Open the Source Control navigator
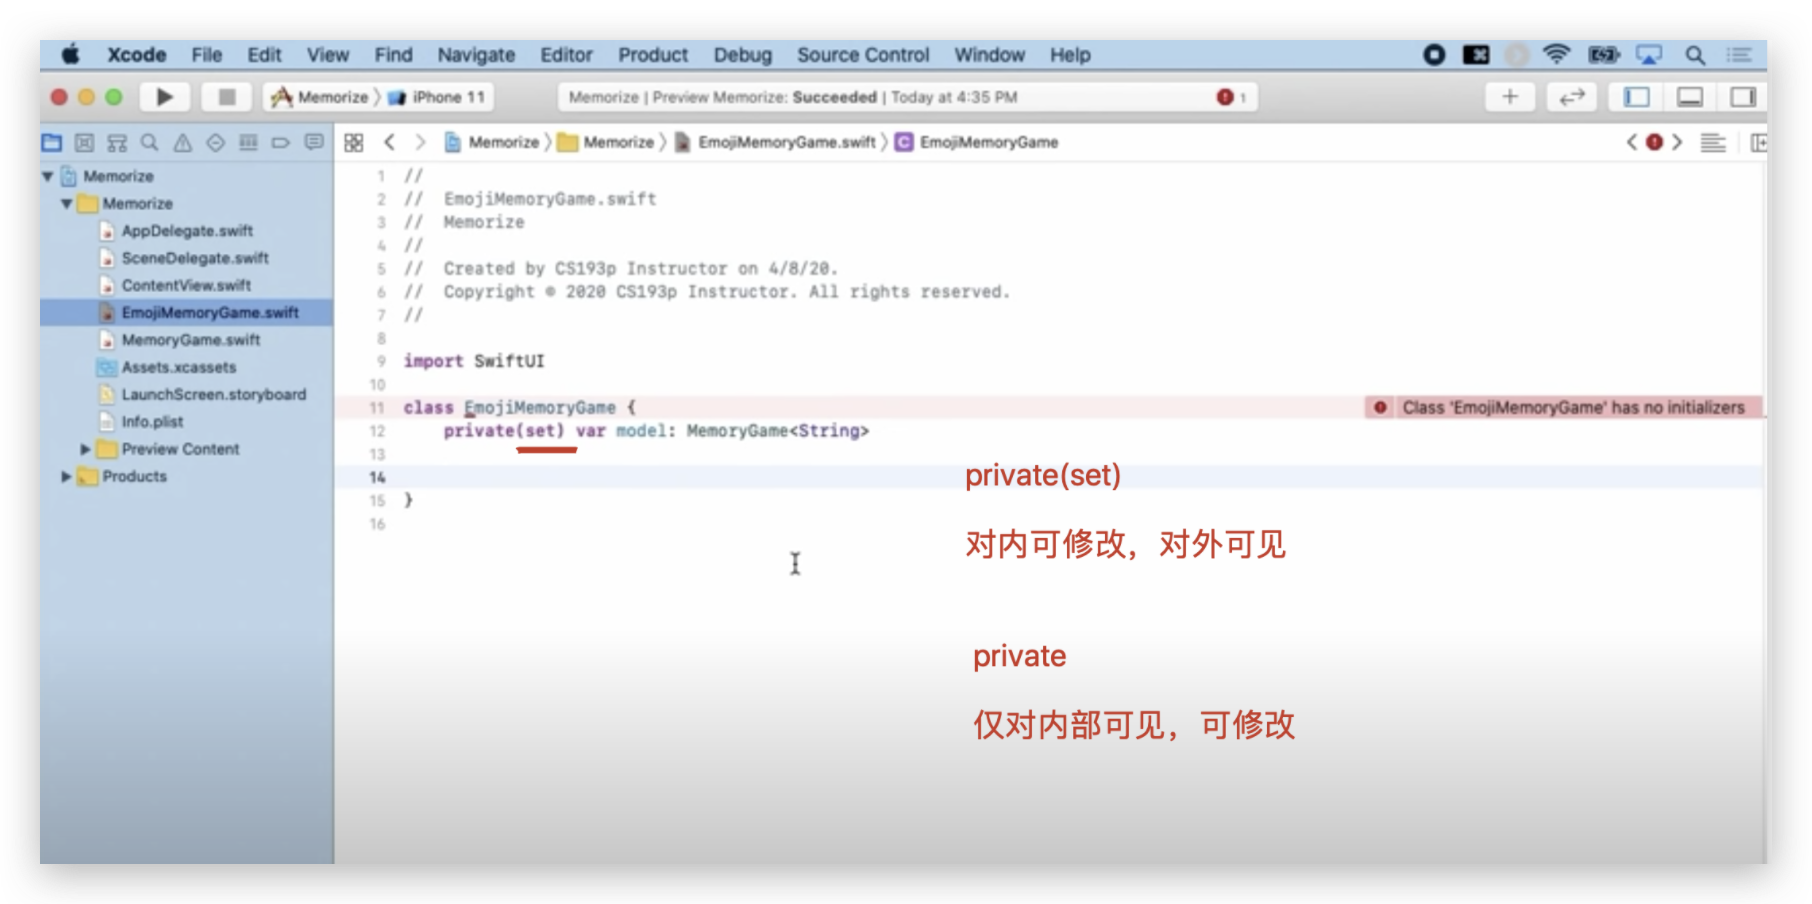The height and width of the screenshot is (904, 1812). pyautogui.click(x=85, y=143)
